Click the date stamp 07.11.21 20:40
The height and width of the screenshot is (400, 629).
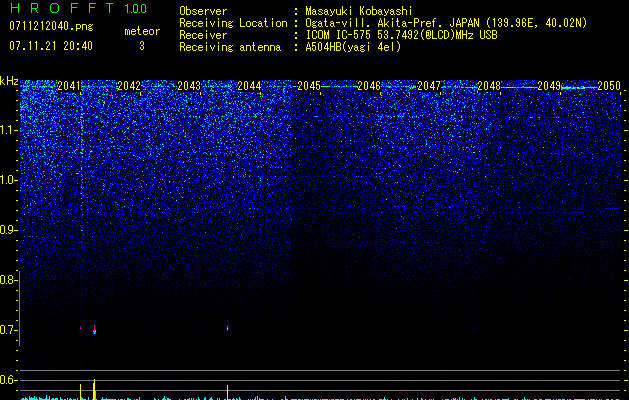(51, 46)
